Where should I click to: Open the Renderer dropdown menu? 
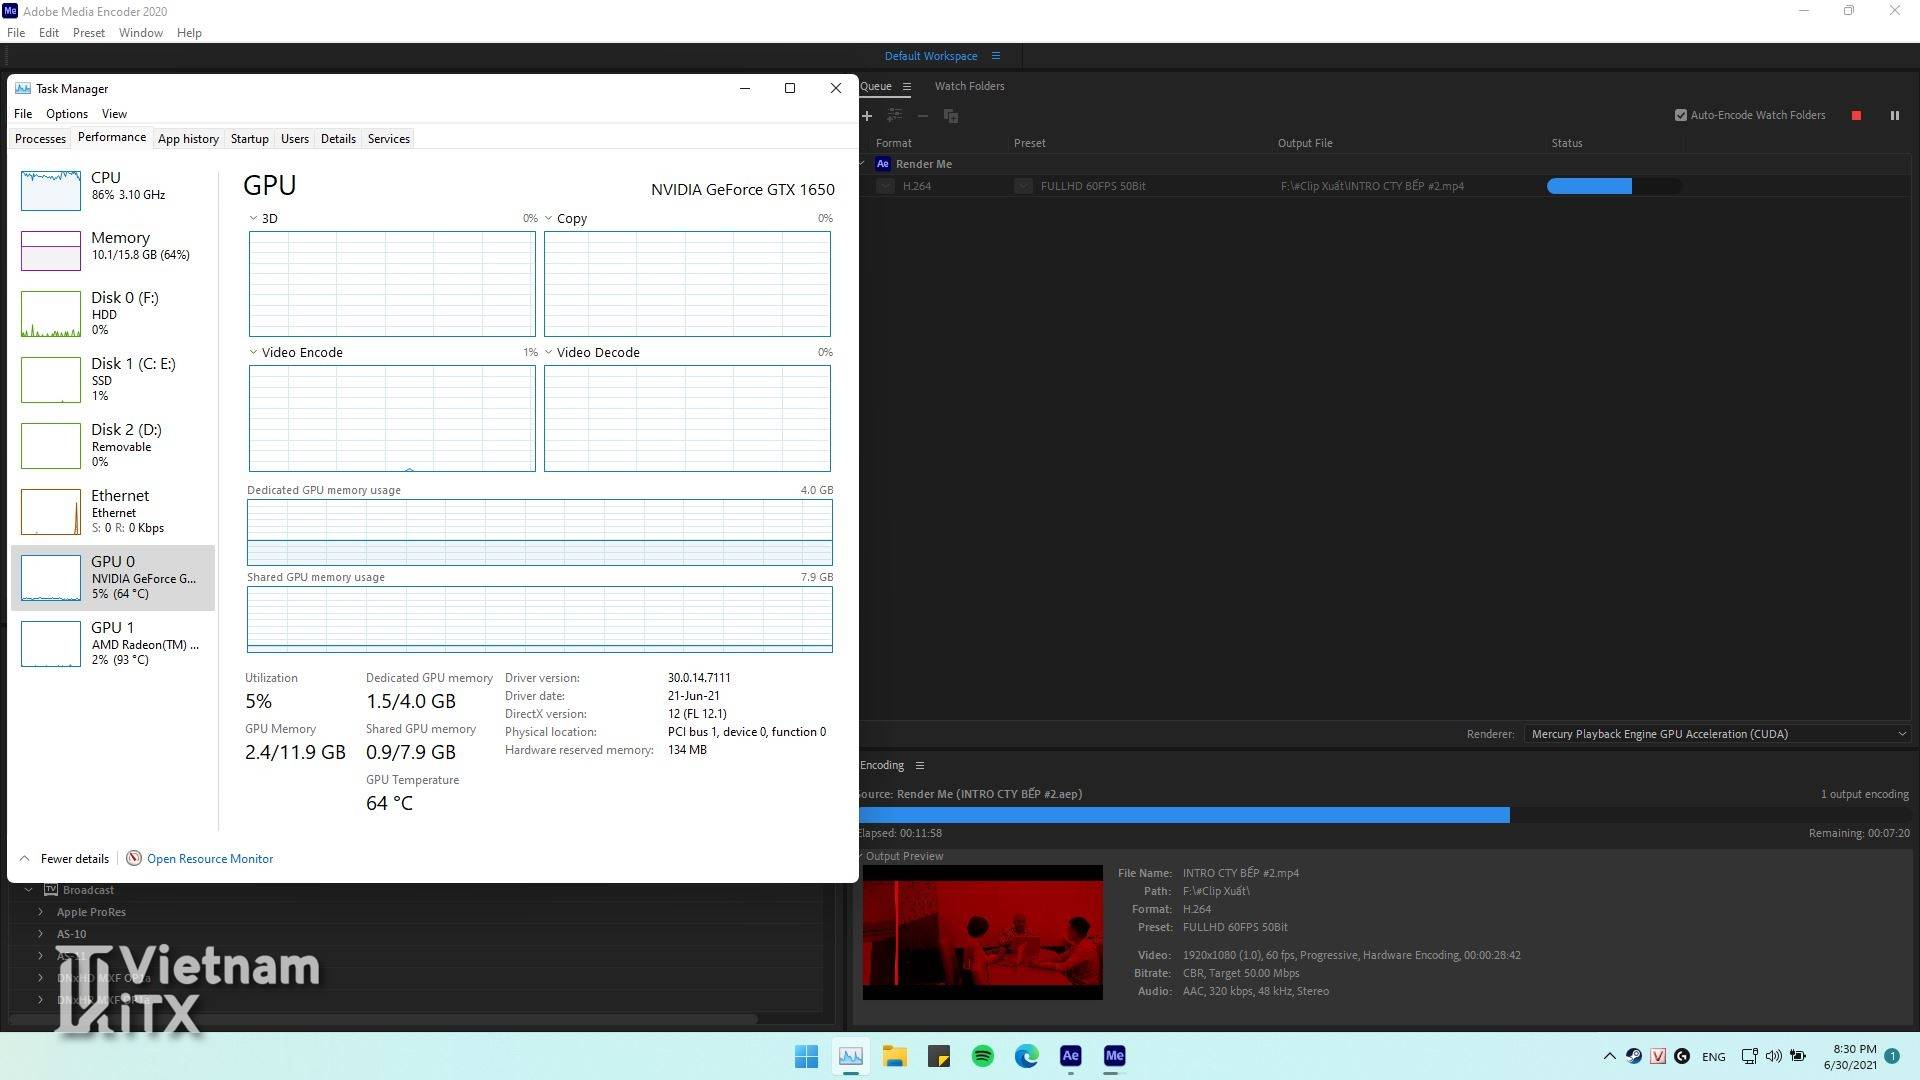click(1716, 734)
